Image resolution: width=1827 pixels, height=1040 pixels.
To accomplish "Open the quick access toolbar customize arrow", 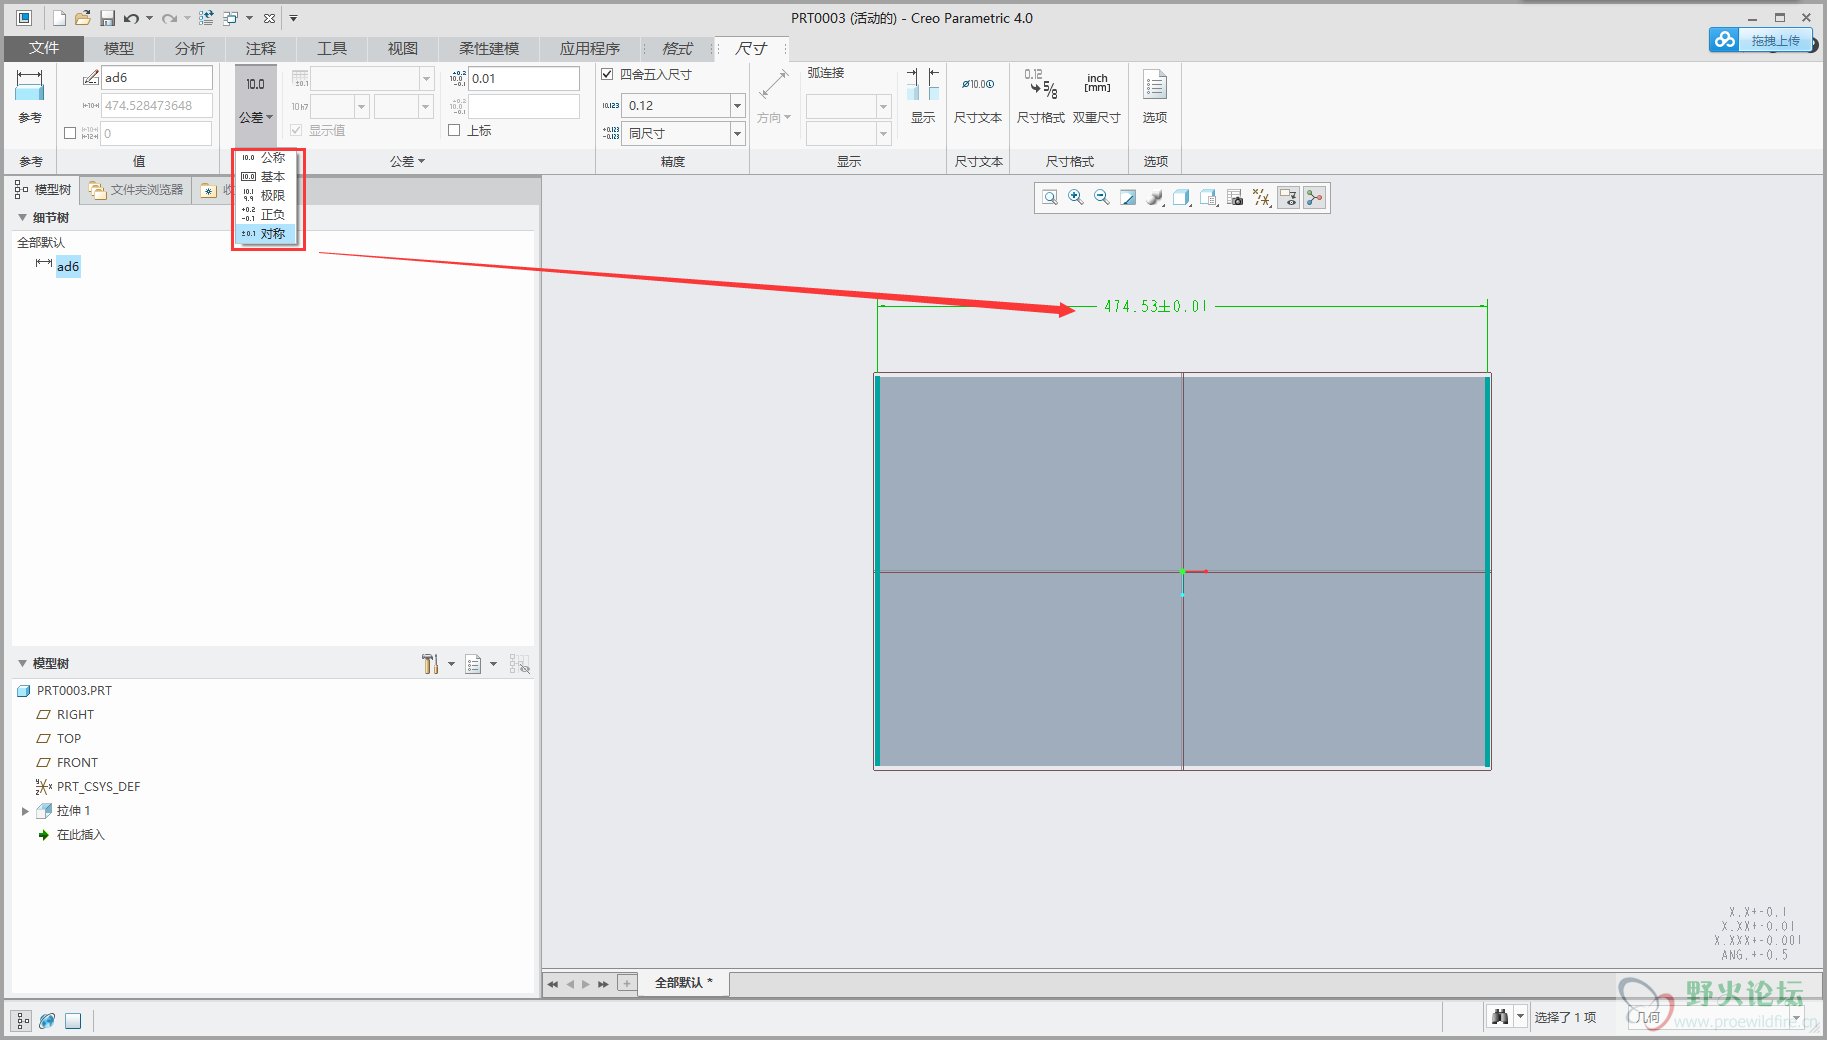I will 293,18.
